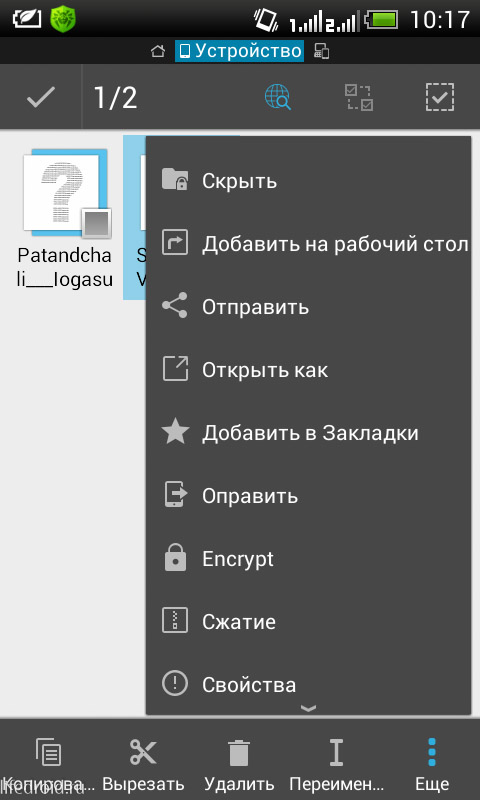Select Открыть как menu entry
Image resolution: width=480 pixels, height=800 pixels.
[308, 370]
